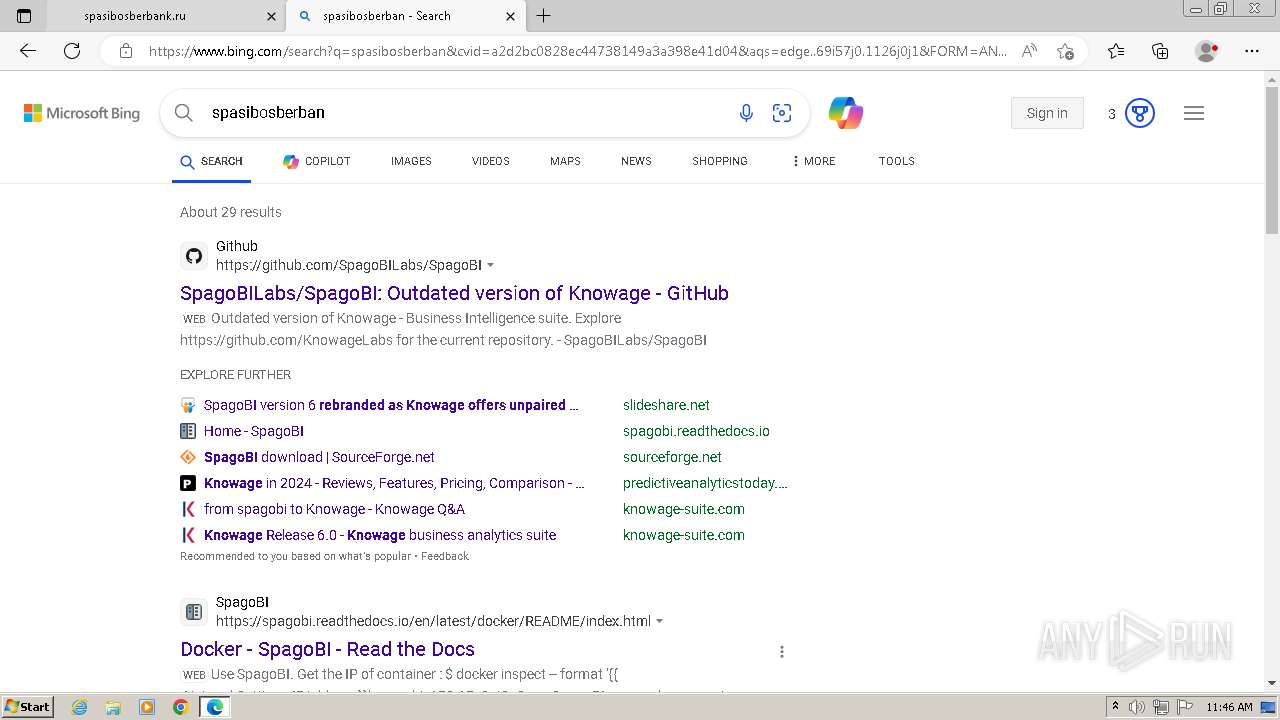Select the SEARCH tab
This screenshot has height=720, width=1280.
coord(211,161)
